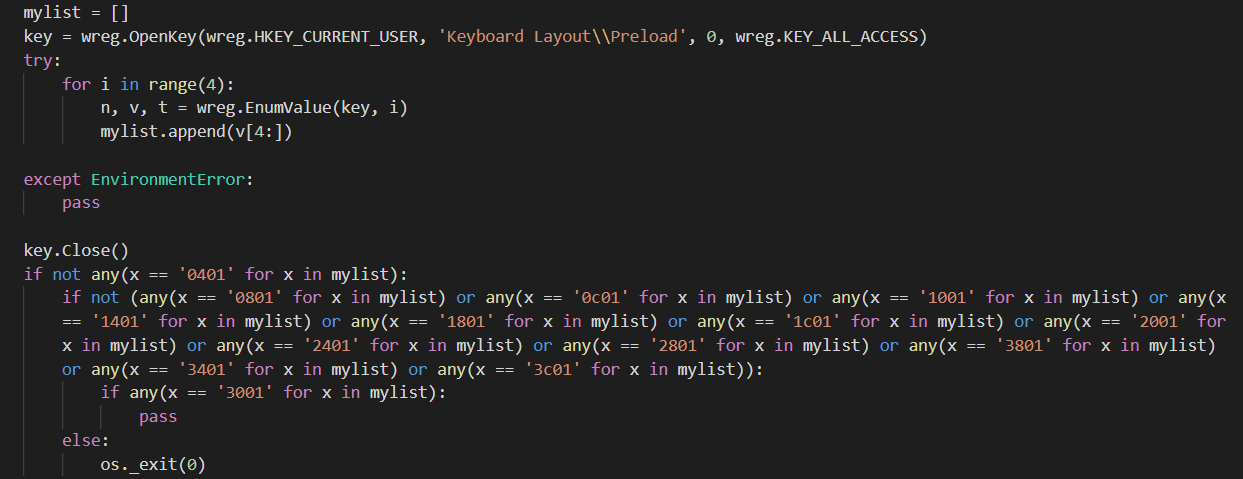Click the wreg.KEY_ALL_ACCESS argument
This screenshot has height=479, width=1243.
tap(827, 37)
